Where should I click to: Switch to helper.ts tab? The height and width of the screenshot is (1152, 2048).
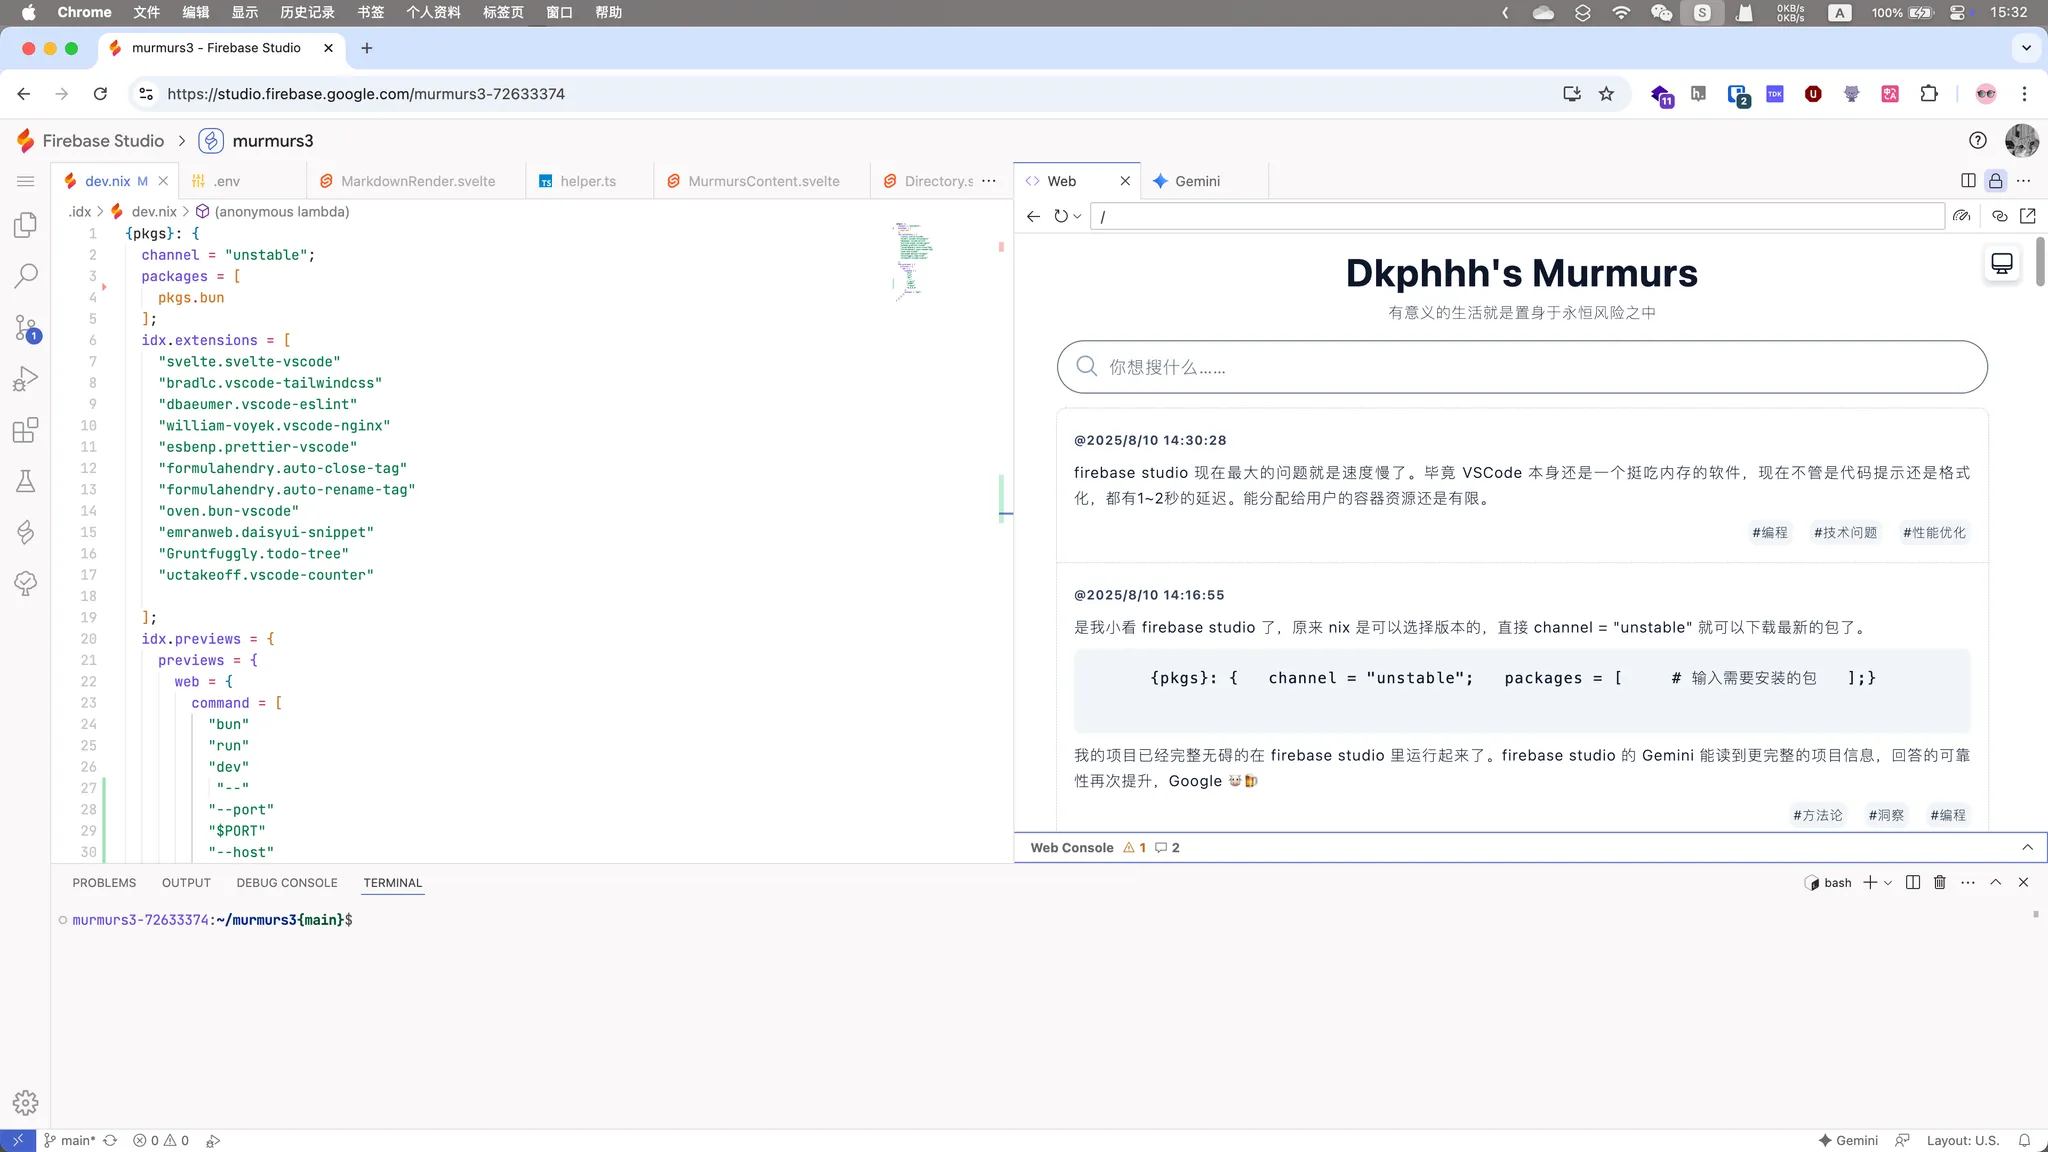click(x=588, y=181)
